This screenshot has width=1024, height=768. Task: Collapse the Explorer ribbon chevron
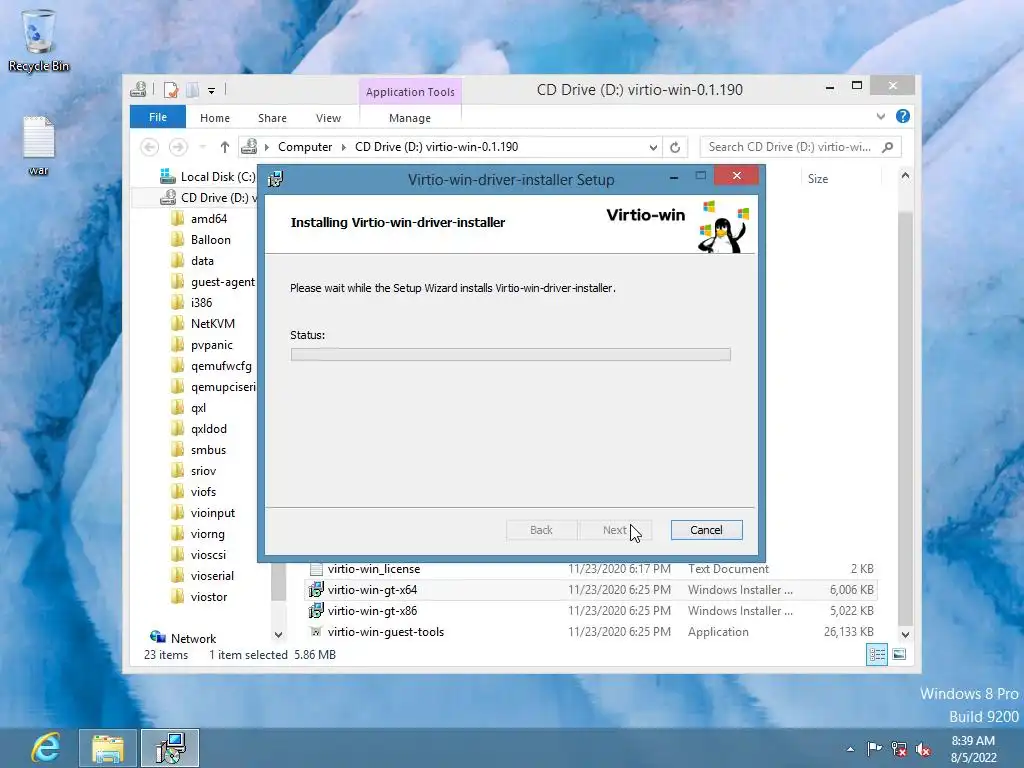[x=881, y=116]
